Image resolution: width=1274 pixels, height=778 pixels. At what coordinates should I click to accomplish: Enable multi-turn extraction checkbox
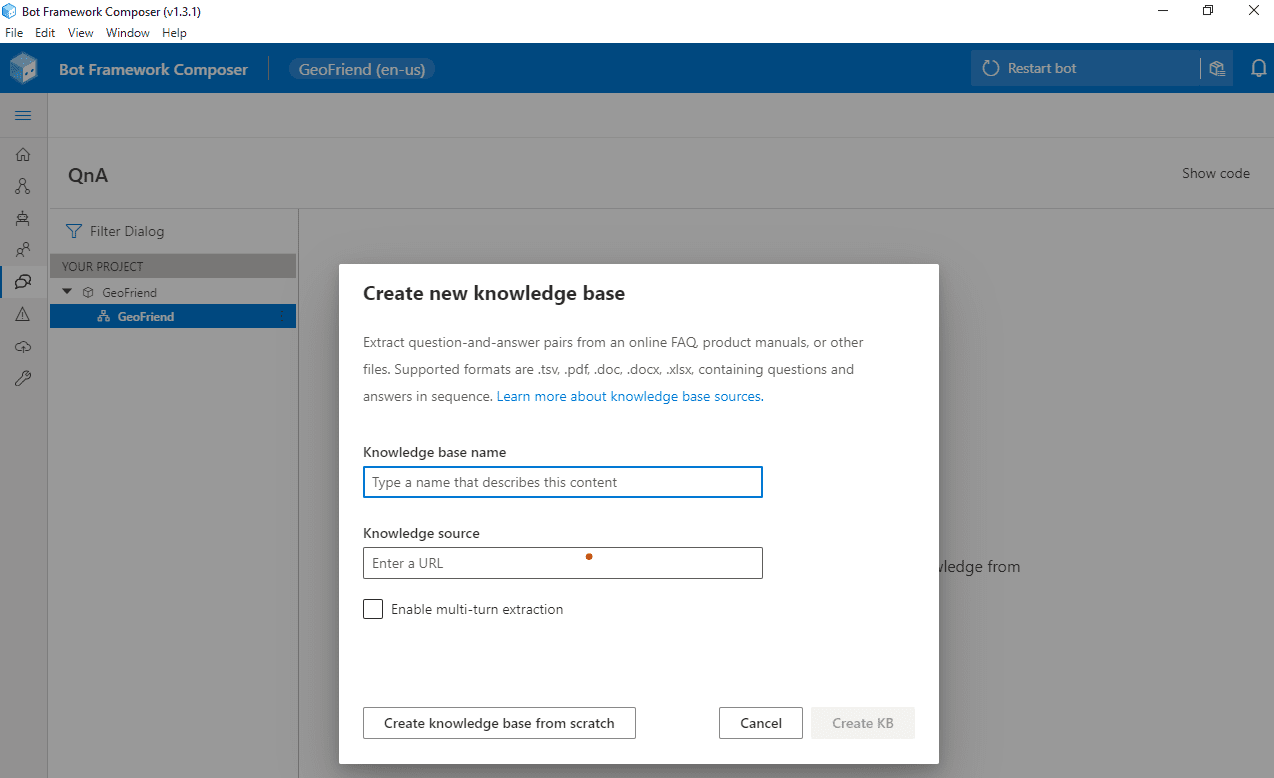pos(373,609)
